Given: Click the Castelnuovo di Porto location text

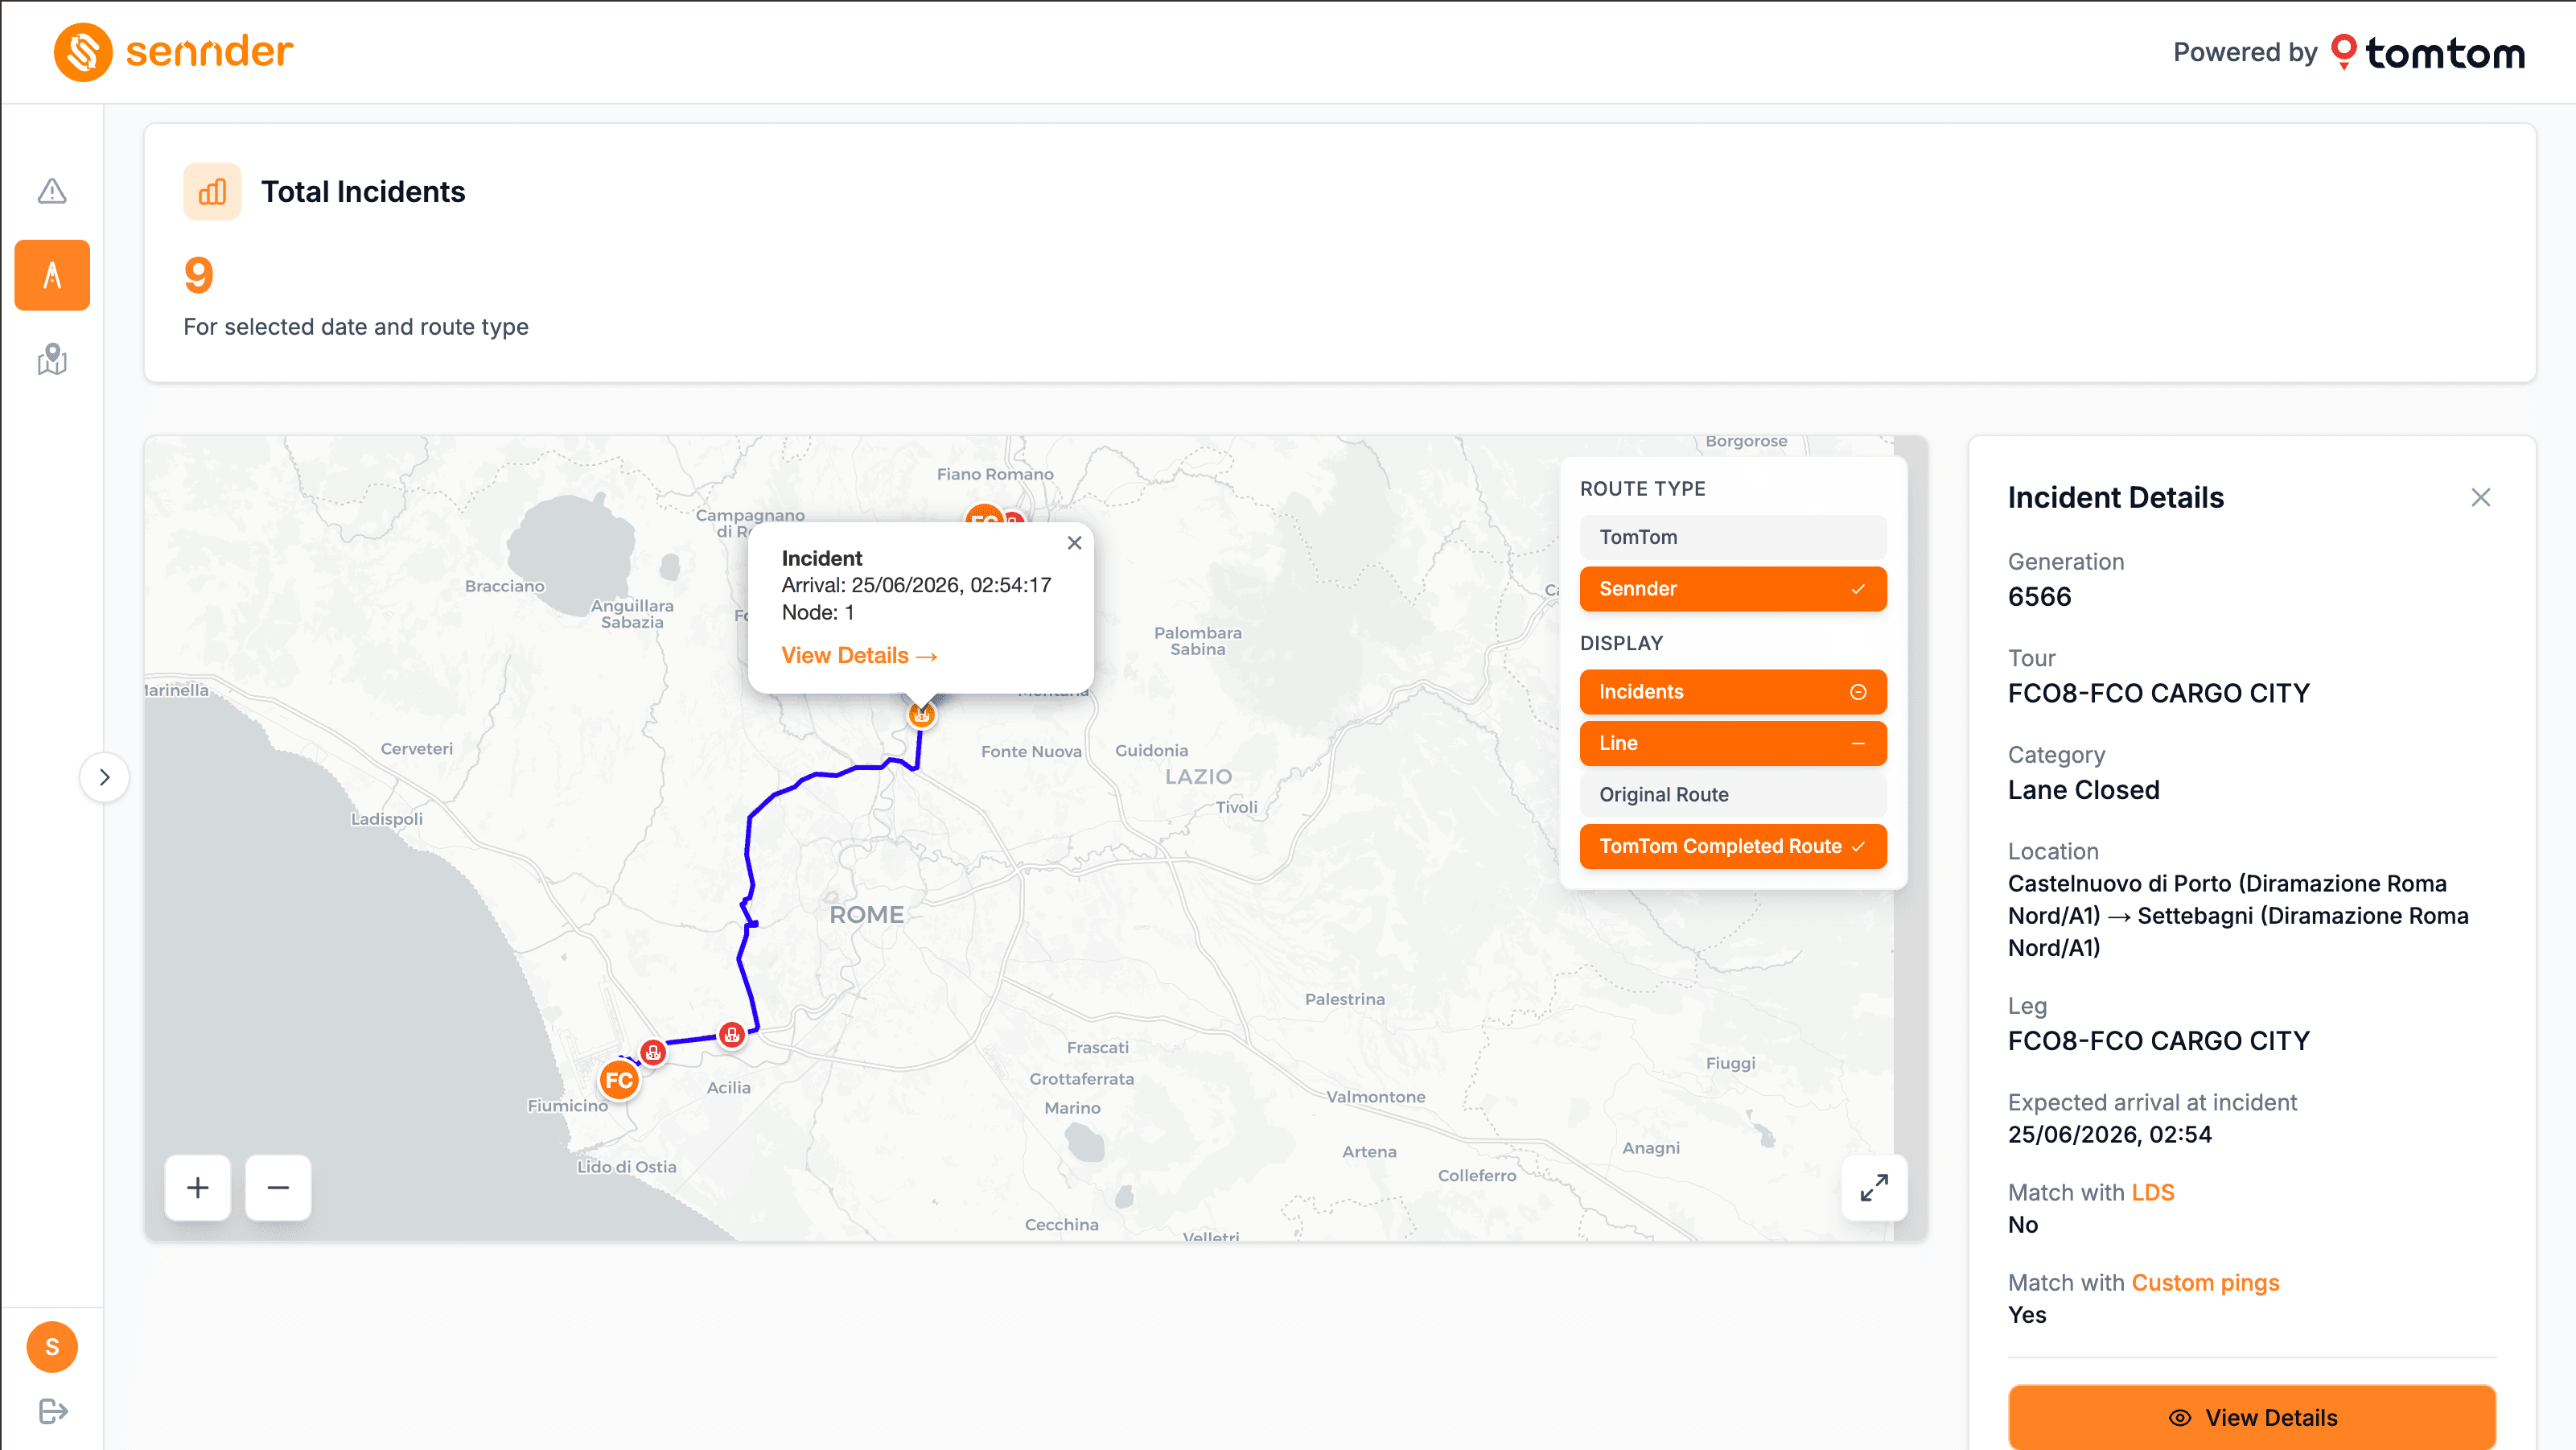Looking at the screenshot, I should [x=2238, y=916].
